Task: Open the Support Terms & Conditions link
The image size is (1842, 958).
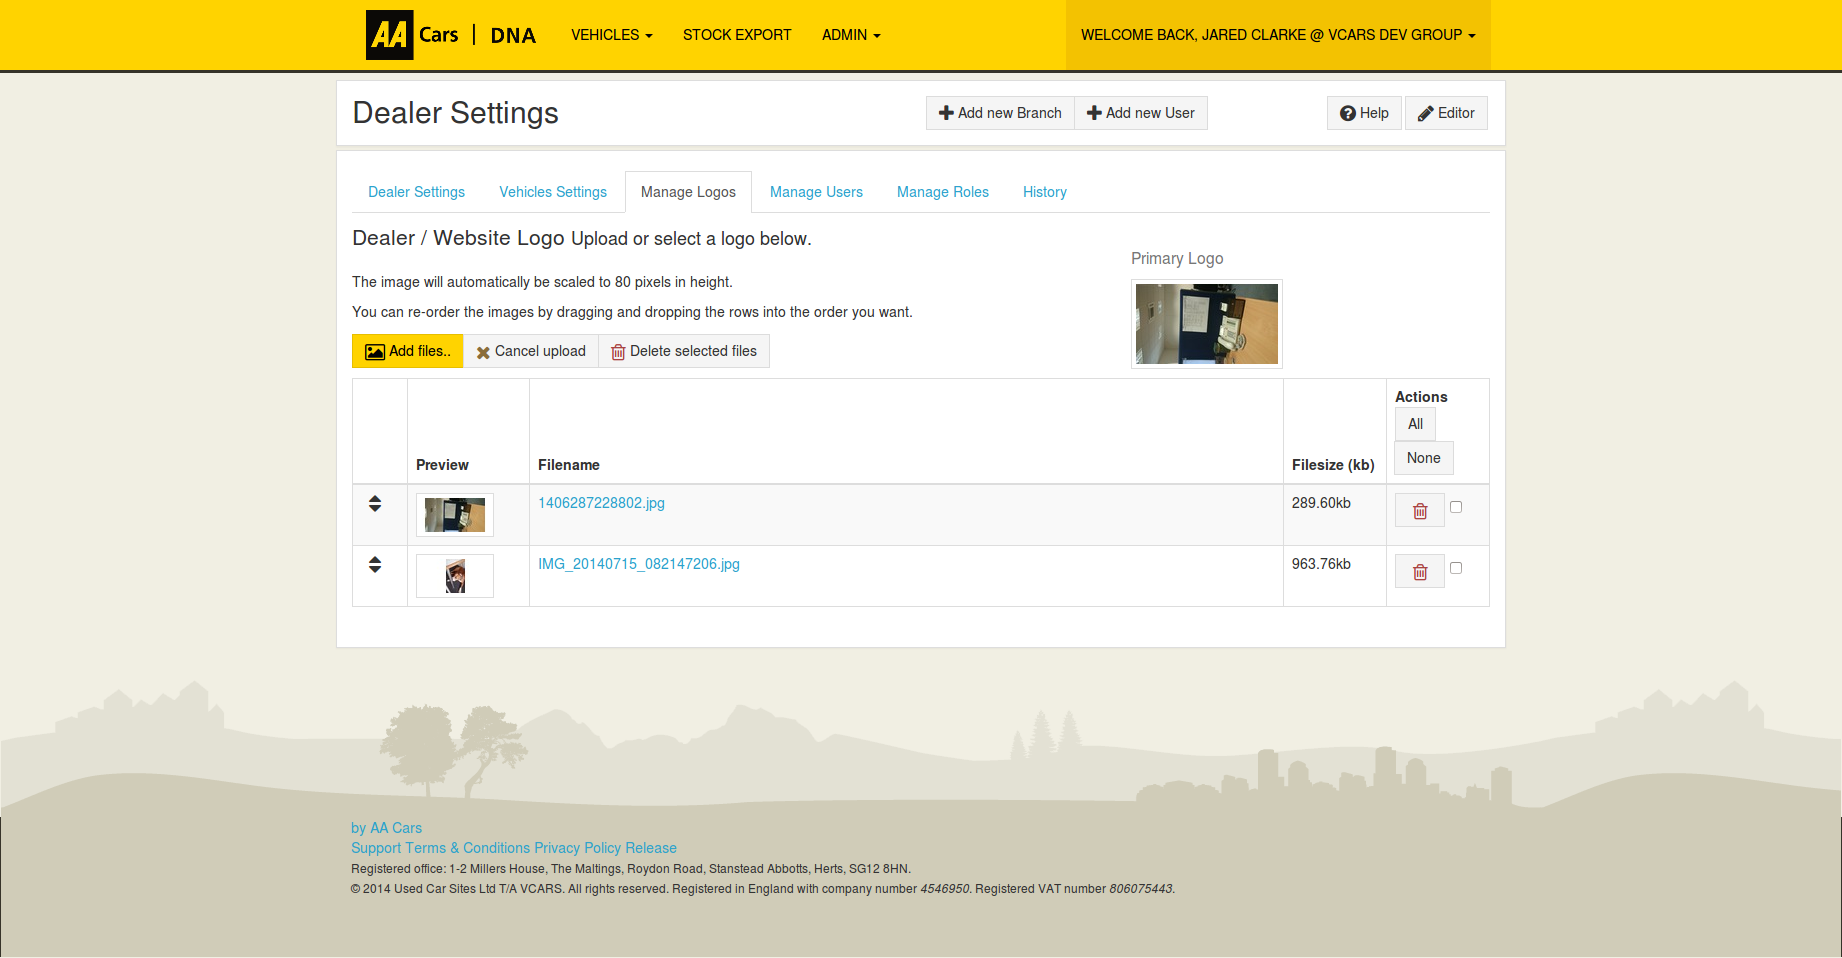Action: click(438, 847)
